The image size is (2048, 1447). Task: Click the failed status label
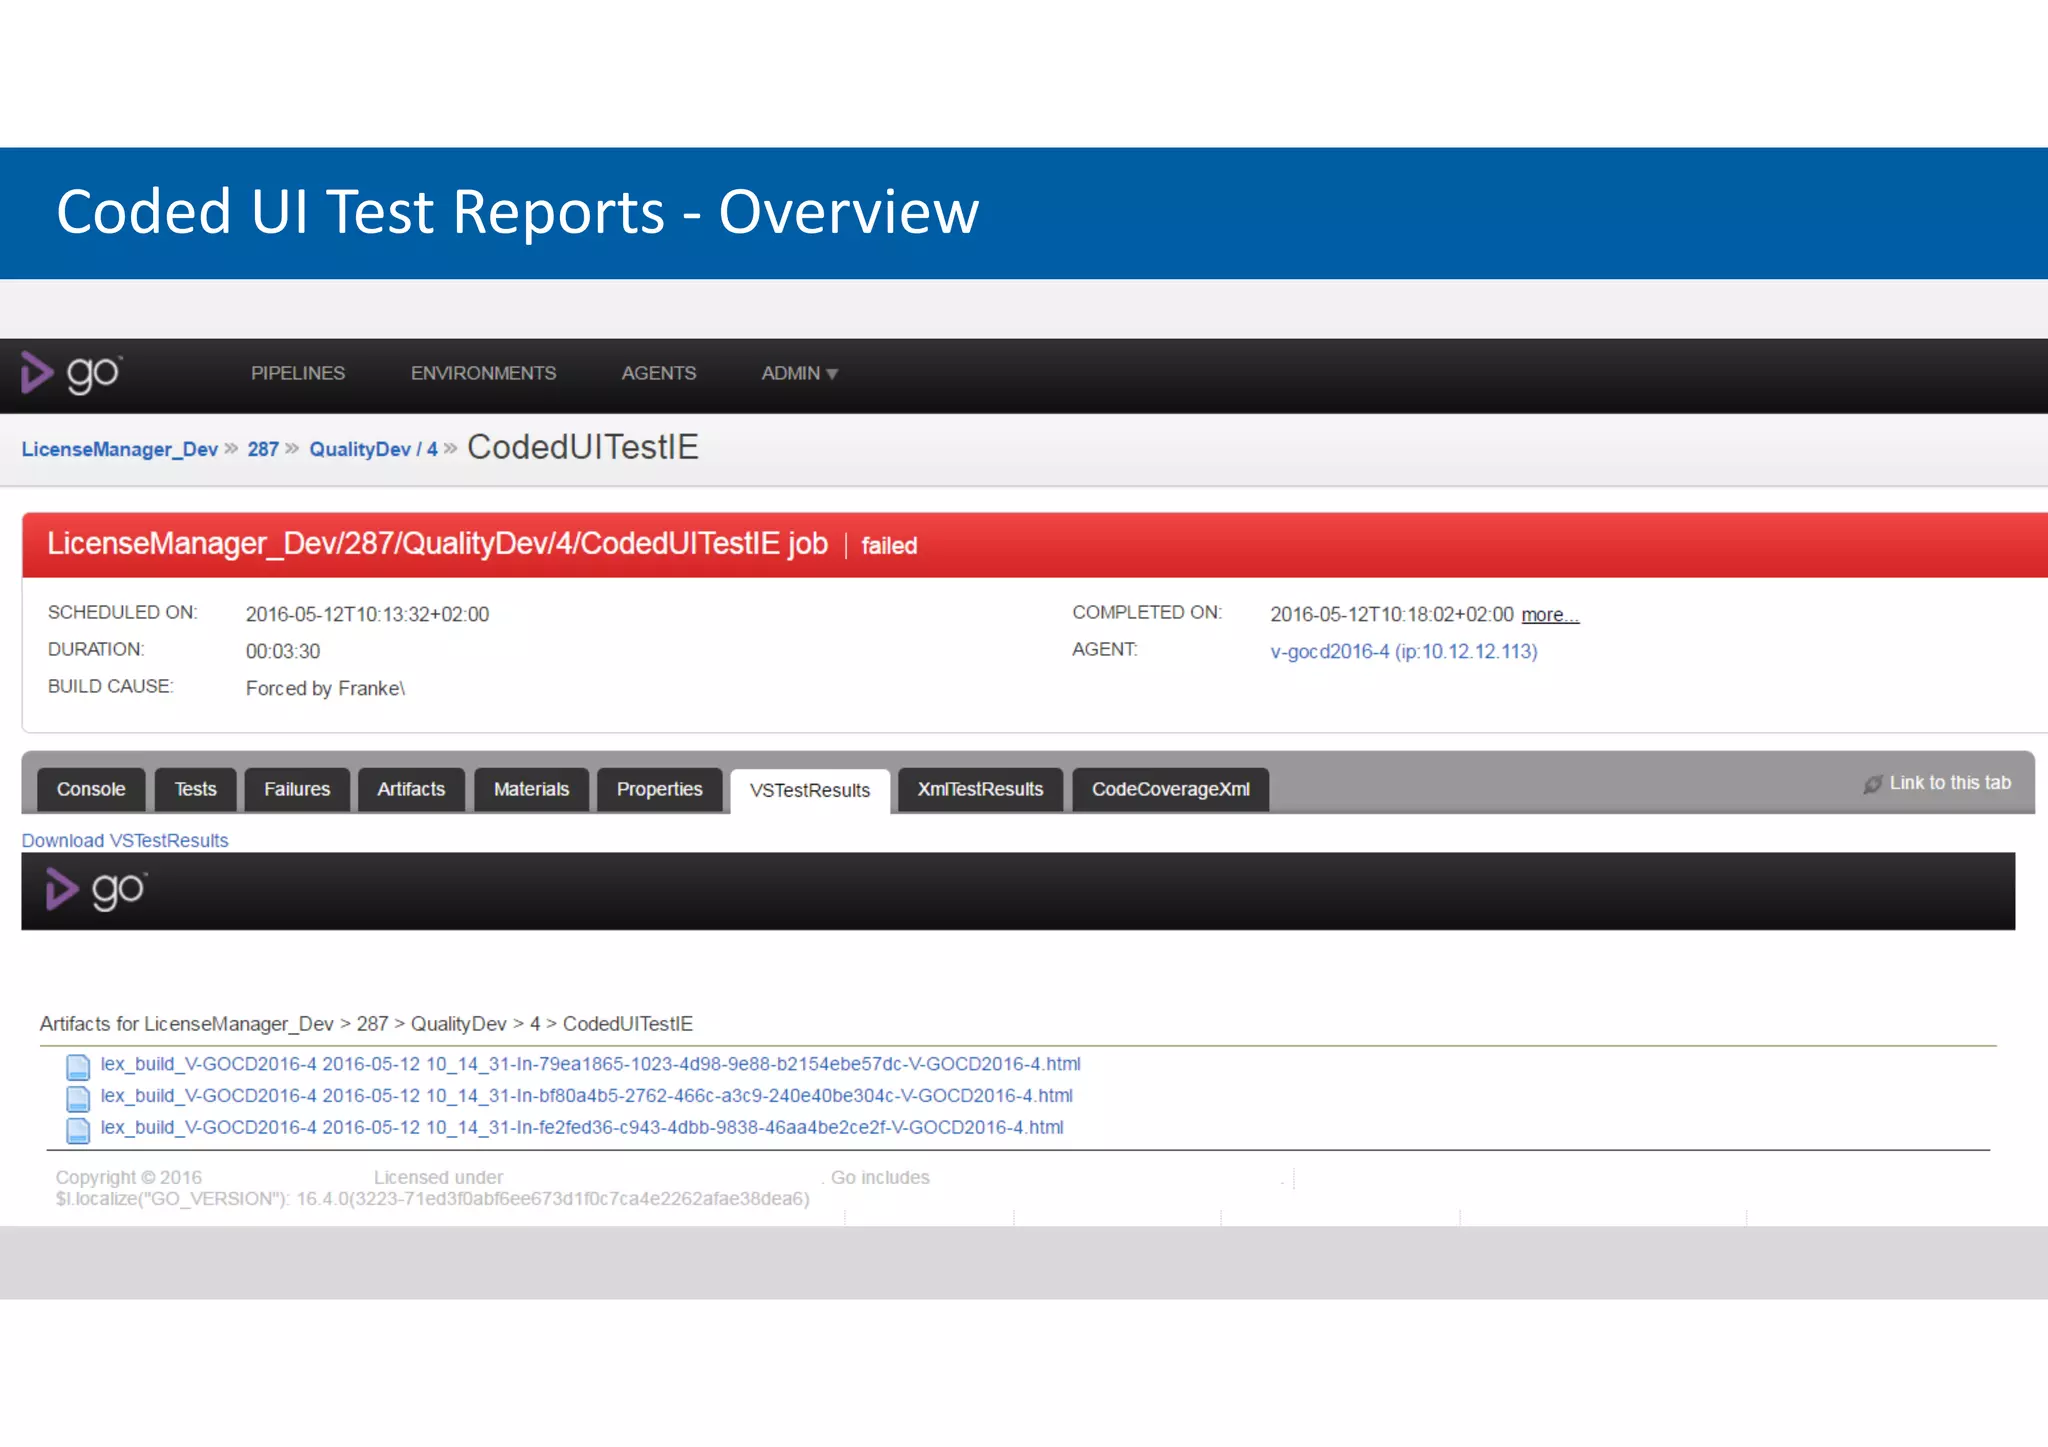[889, 546]
